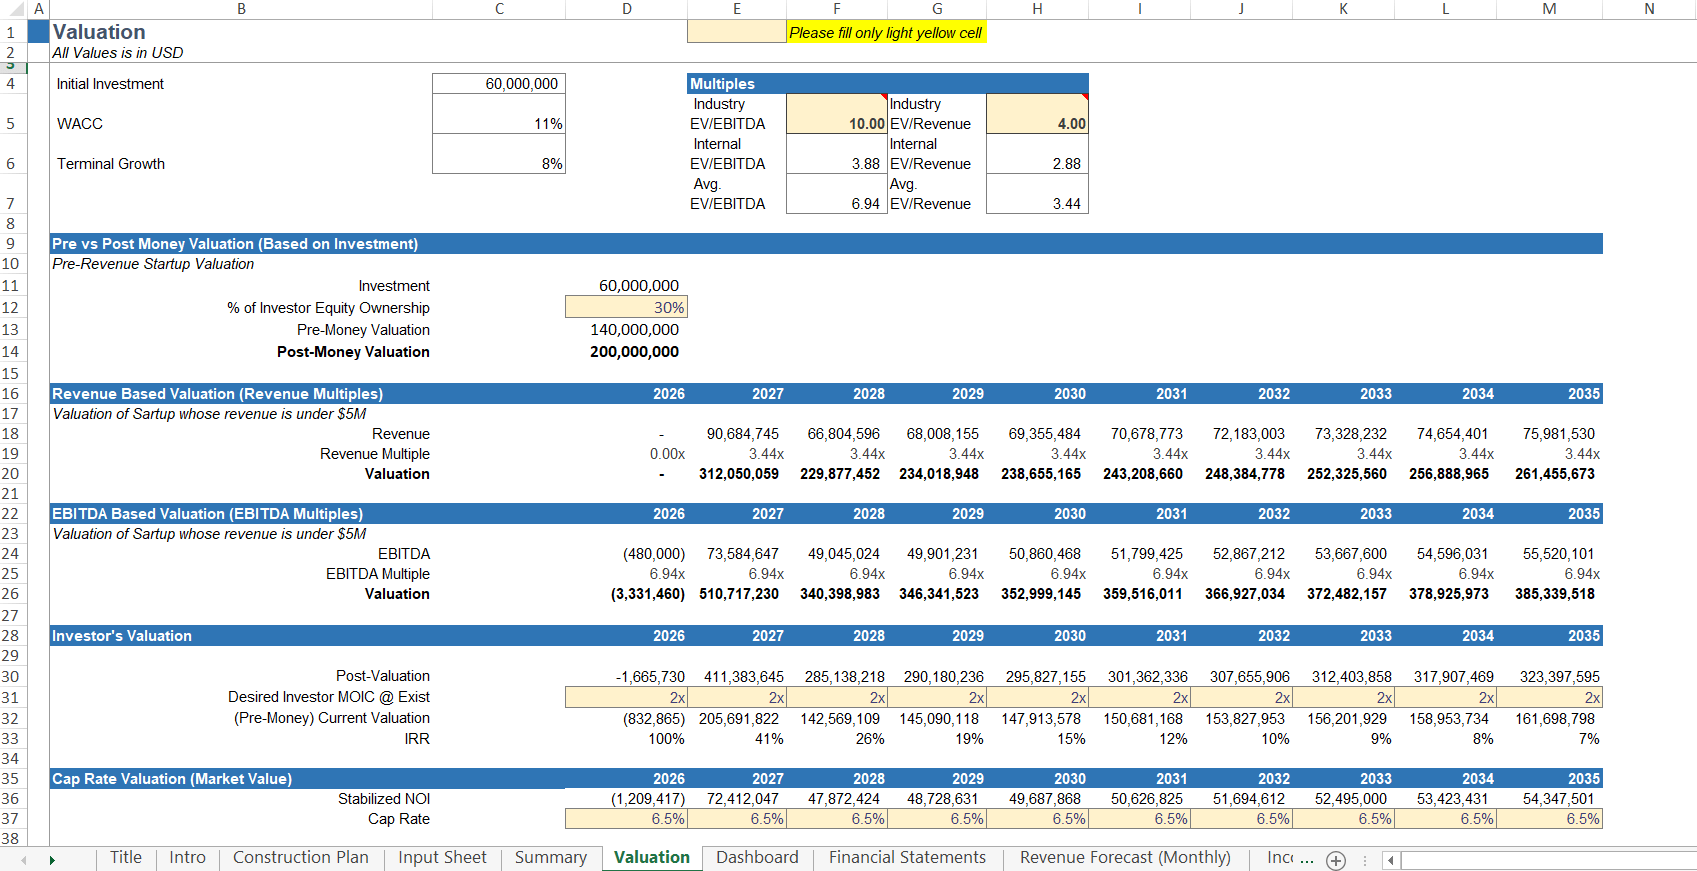Select Industry EV/Revenue 4.00 input cell
This screenshot has width=1697, height=871.
[x=1037, y=114]
